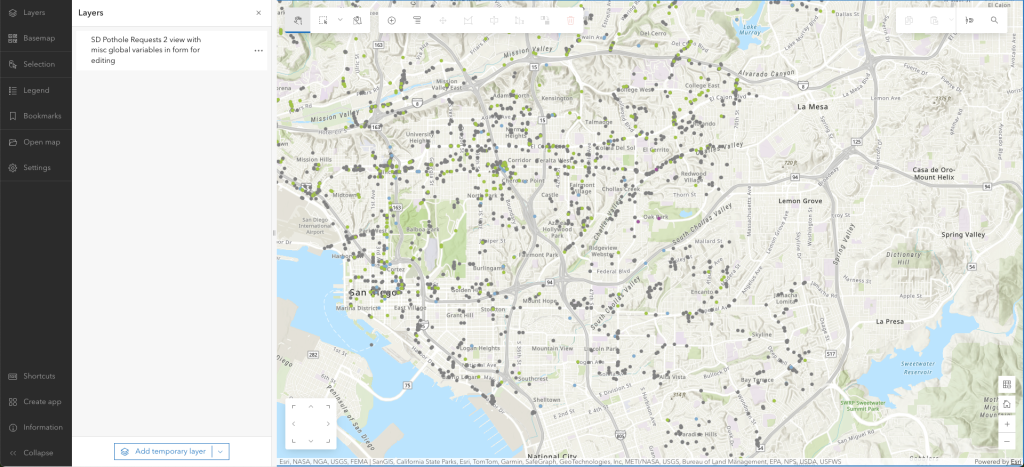
Task: Zoom in on the map
Action: point(1006,423)
